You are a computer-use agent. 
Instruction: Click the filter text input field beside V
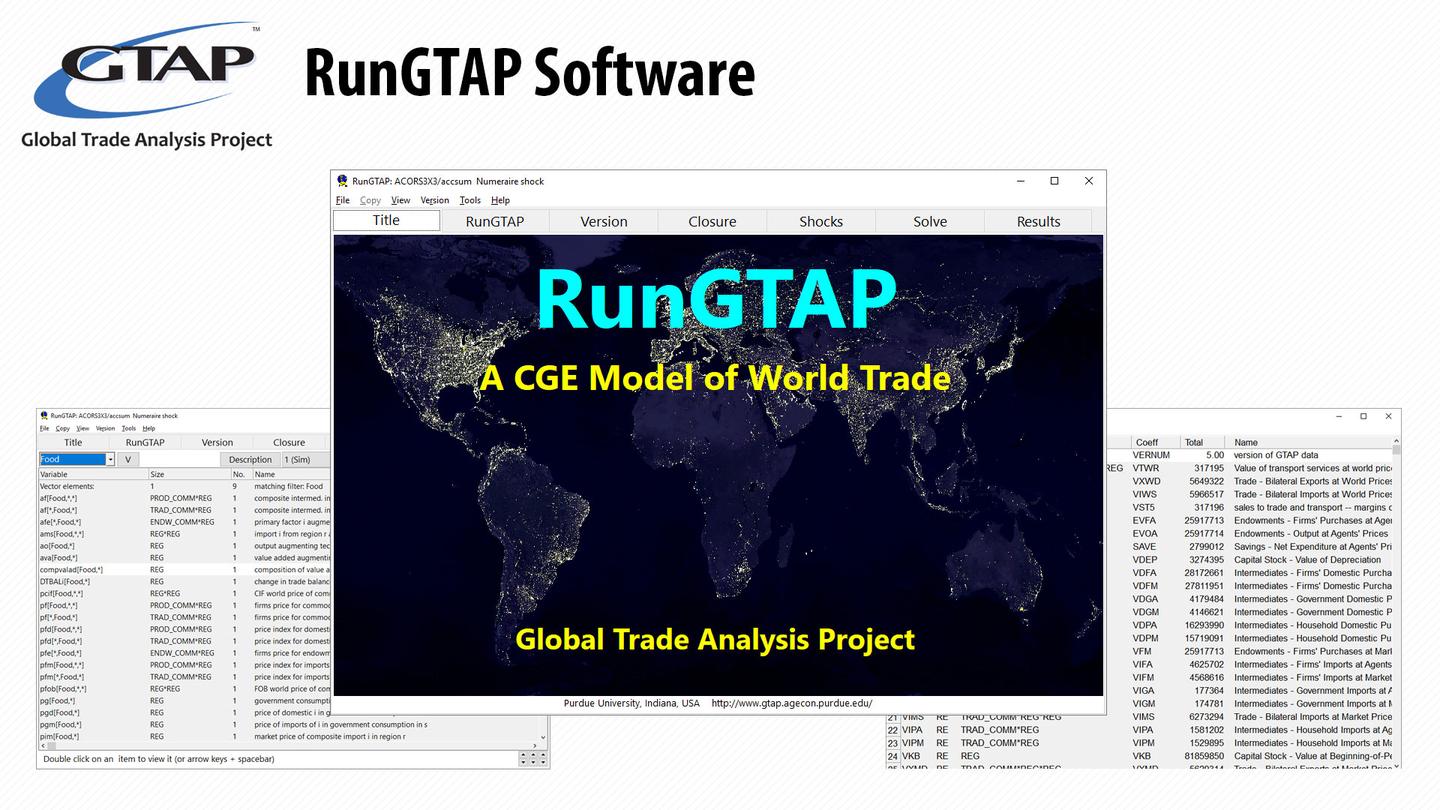pyautogui.click(x=180, y=459)
